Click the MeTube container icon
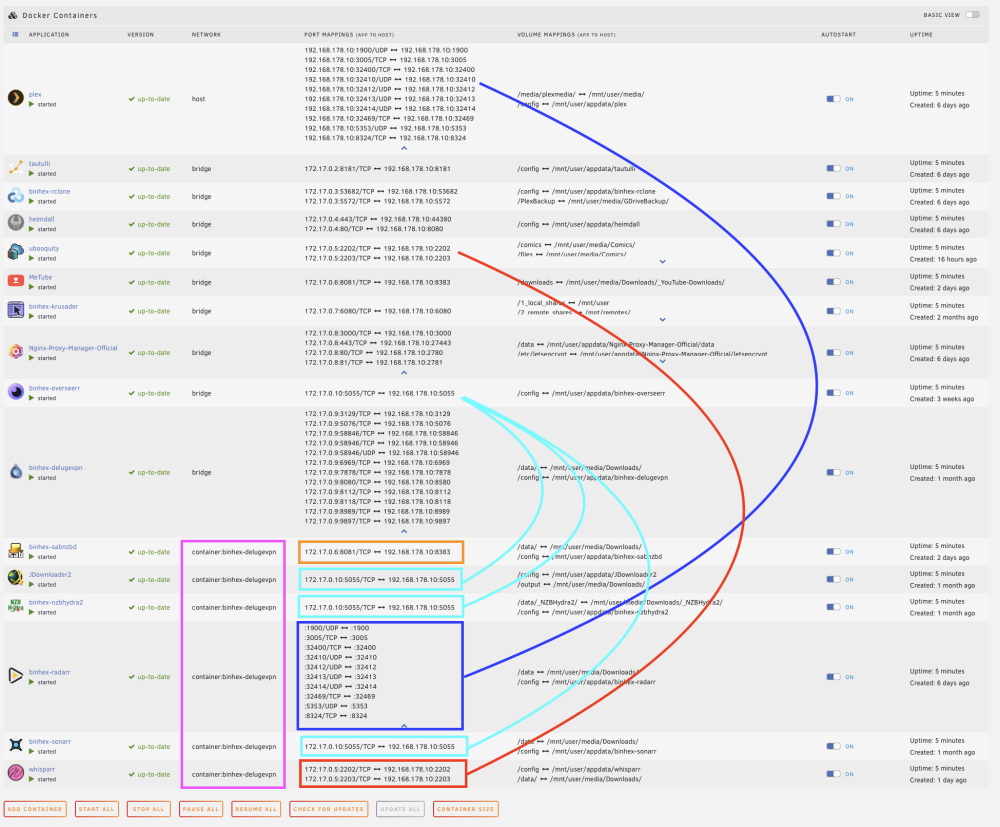The height and width of the screenshot is (827, 1000). 15,281
